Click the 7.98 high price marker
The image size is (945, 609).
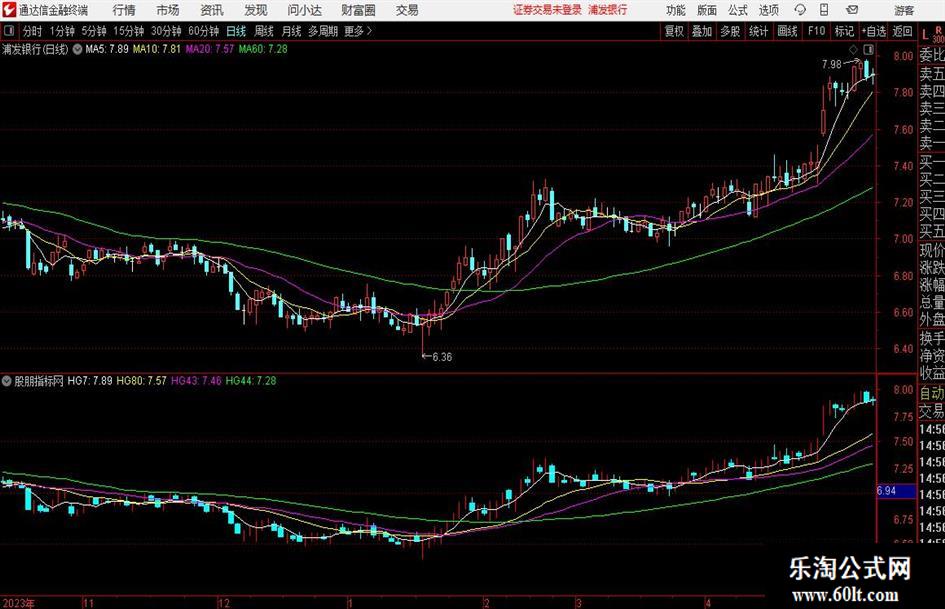point(831,65)
